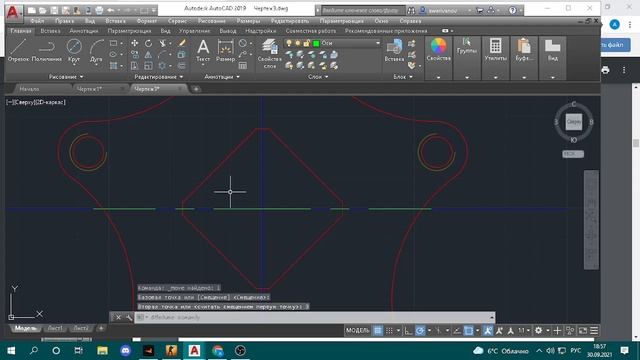Toggle polar tracking in the status bar
This screenshot has height=360, width=640.
(x=420, y=330)
